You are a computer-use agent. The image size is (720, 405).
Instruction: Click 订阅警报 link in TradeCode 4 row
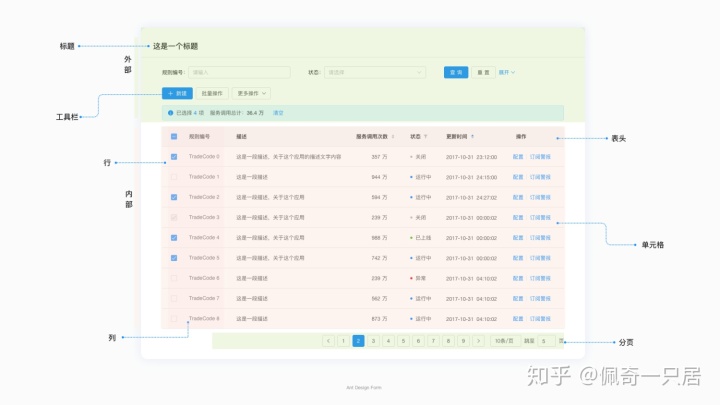point(540,237)
